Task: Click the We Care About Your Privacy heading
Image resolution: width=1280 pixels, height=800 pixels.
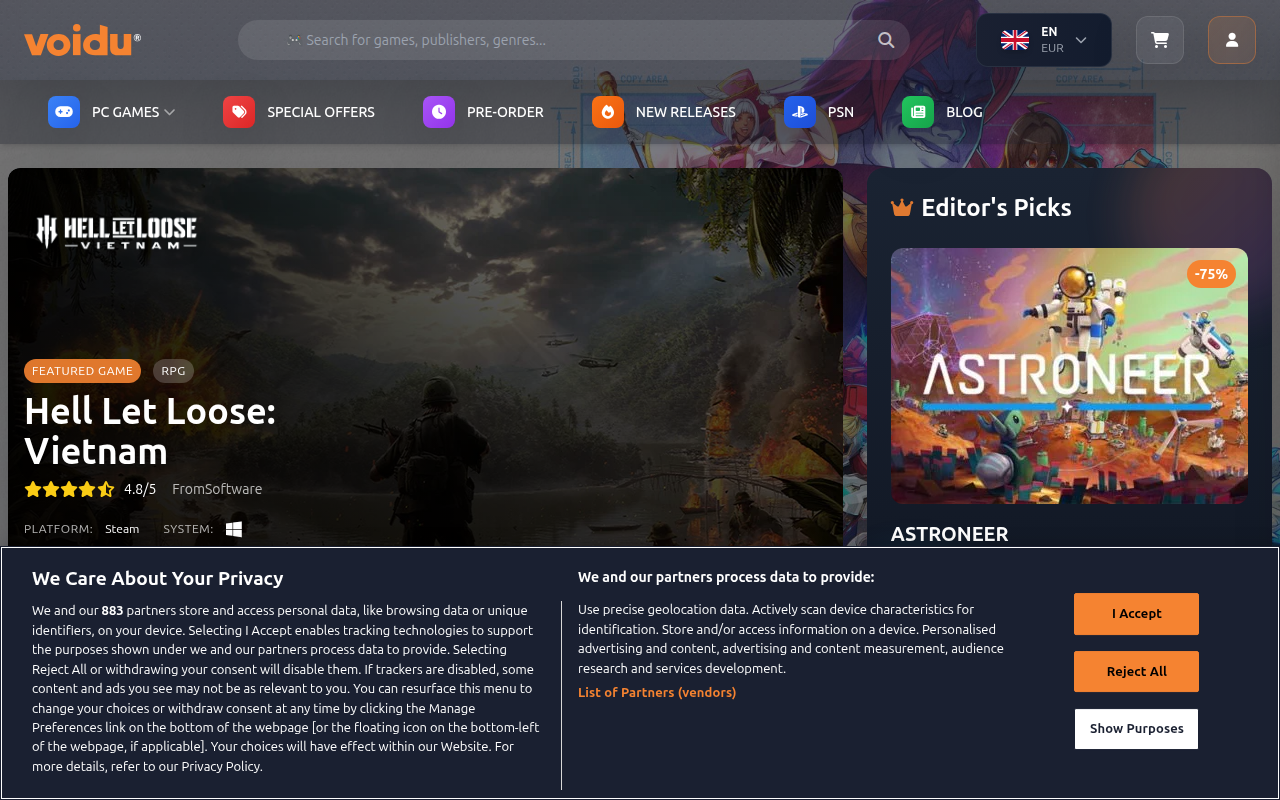Action: pos(158,578)
